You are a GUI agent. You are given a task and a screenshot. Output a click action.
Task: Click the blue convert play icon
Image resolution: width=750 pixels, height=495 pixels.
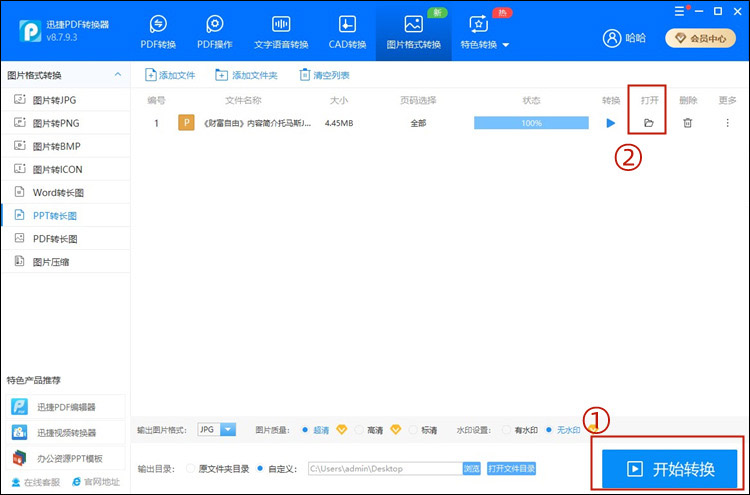pos(610,123)
